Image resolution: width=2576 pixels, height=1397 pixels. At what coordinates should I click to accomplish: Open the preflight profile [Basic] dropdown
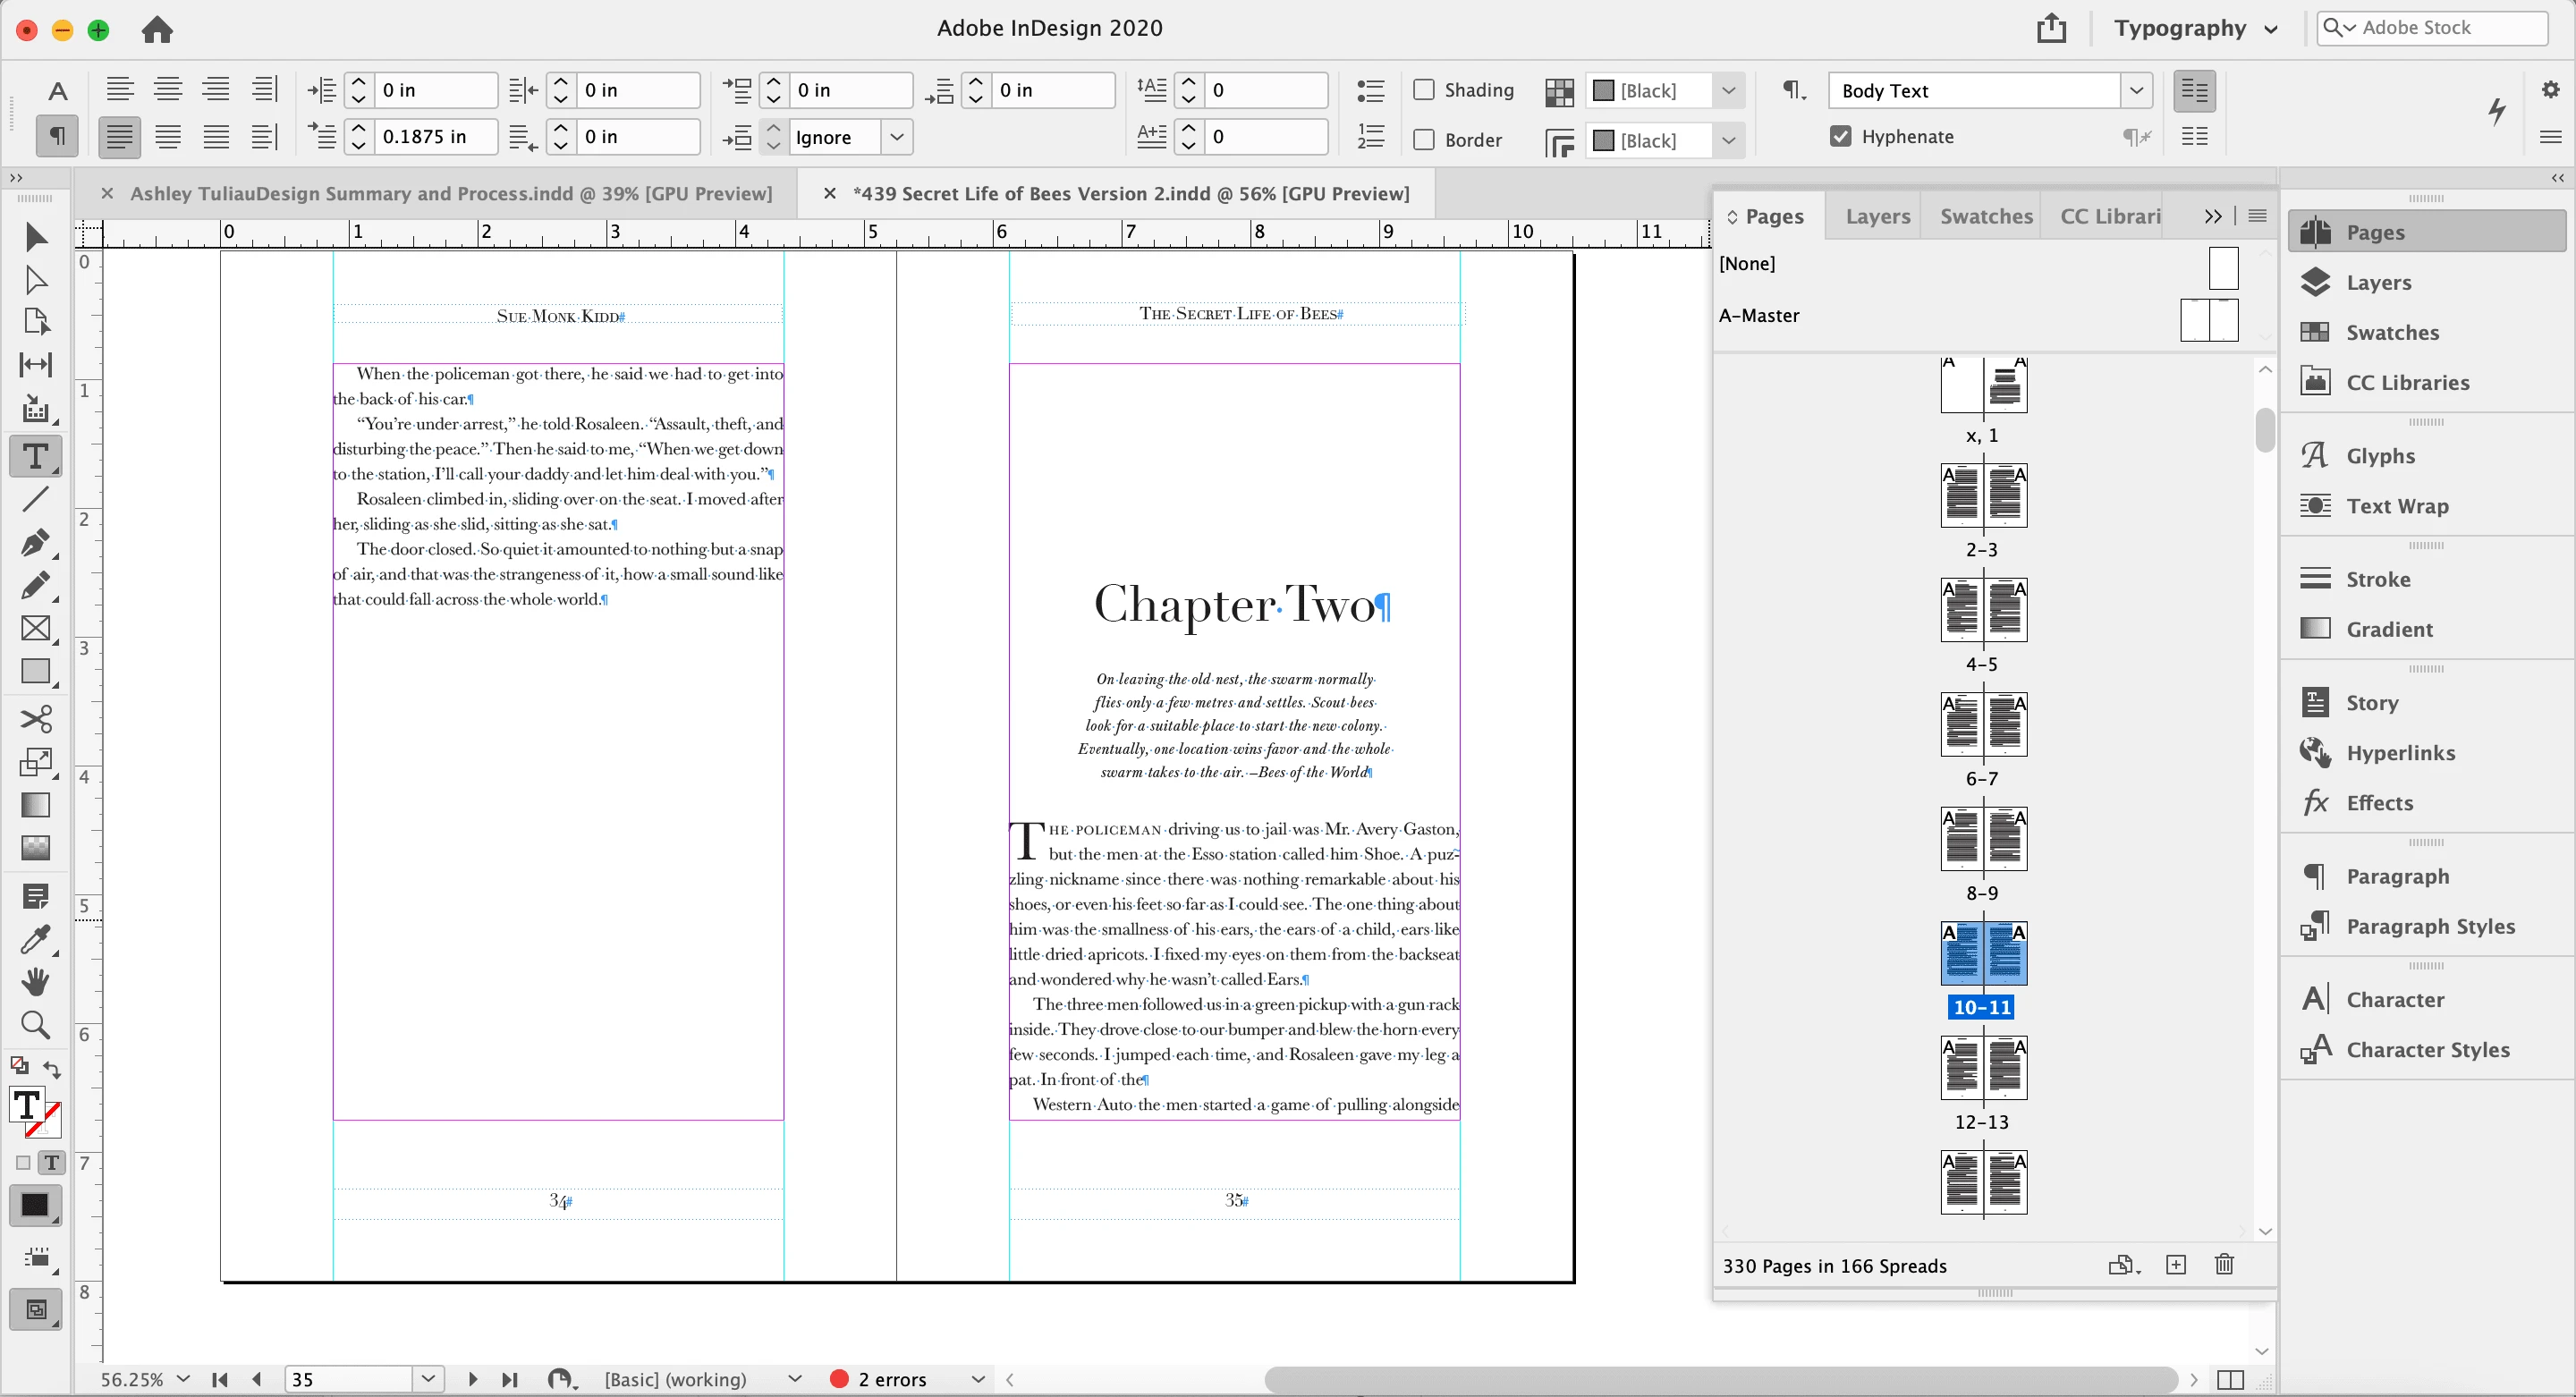tap(795, 1379)
